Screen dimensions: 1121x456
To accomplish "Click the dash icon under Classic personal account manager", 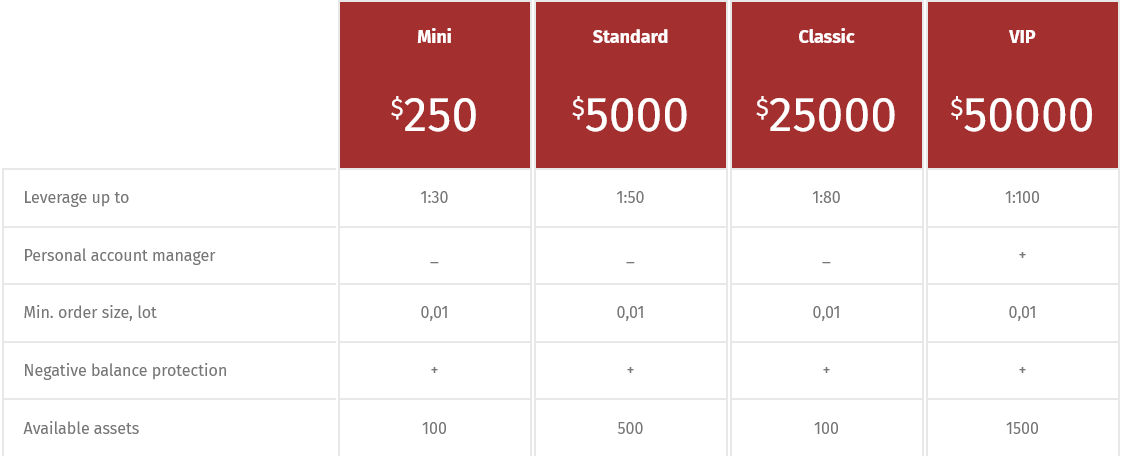I will coord(826,263).
